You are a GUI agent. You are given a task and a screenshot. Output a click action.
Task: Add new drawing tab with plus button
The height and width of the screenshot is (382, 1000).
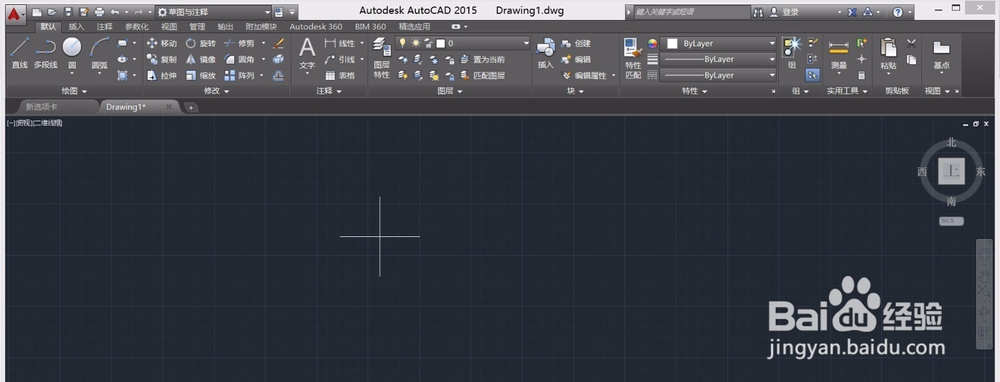pos(191,107)
